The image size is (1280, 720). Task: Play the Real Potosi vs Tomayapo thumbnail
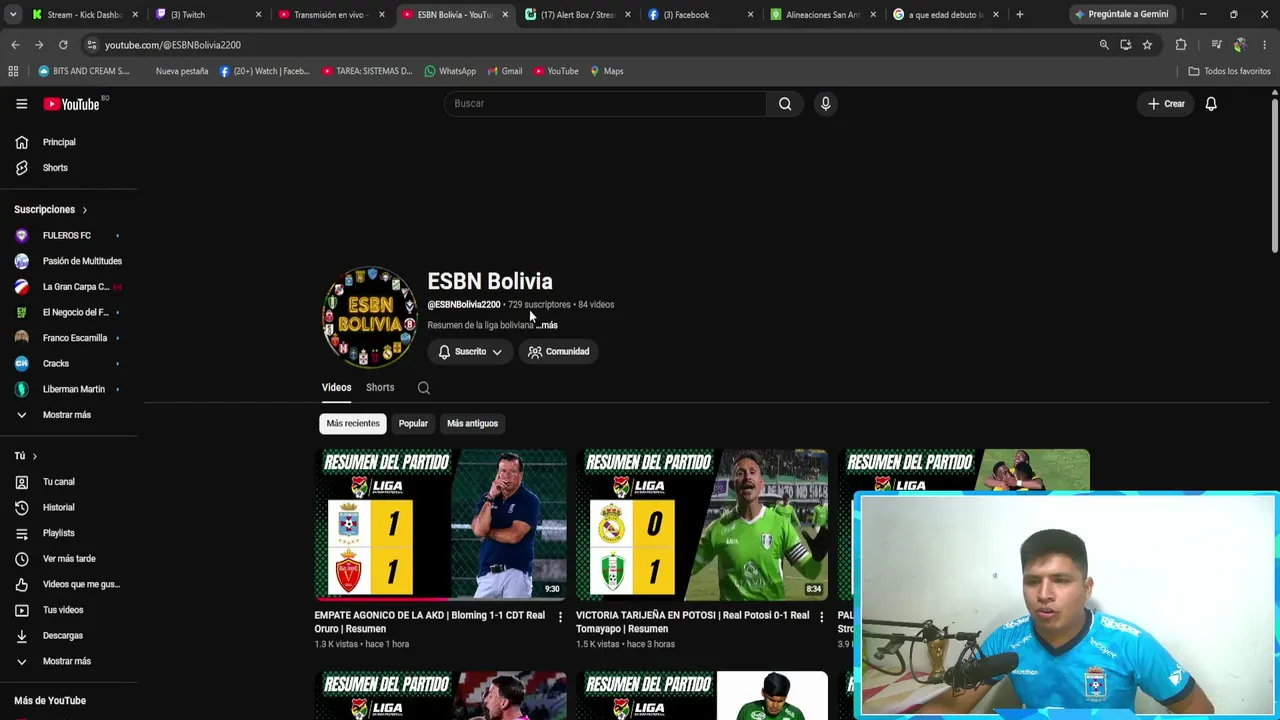[702, 525]
